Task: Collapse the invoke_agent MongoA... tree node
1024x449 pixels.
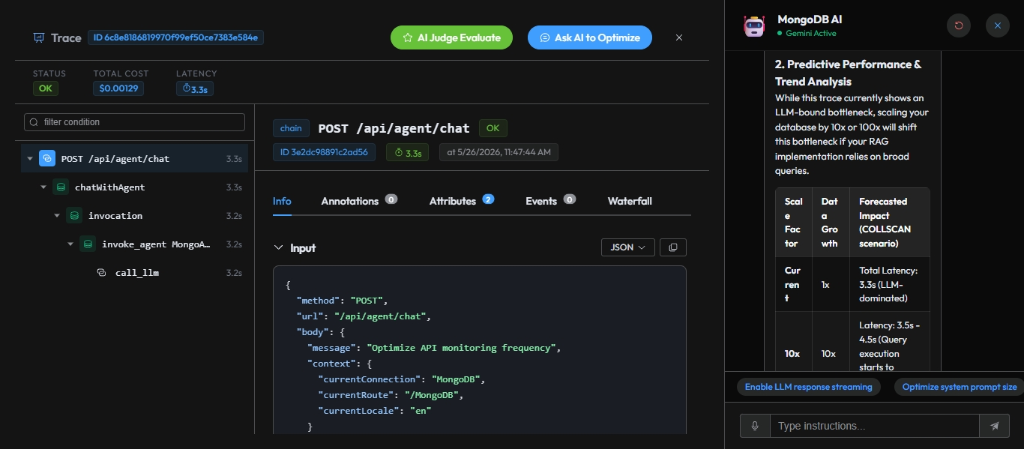Action: pos(71,245)
